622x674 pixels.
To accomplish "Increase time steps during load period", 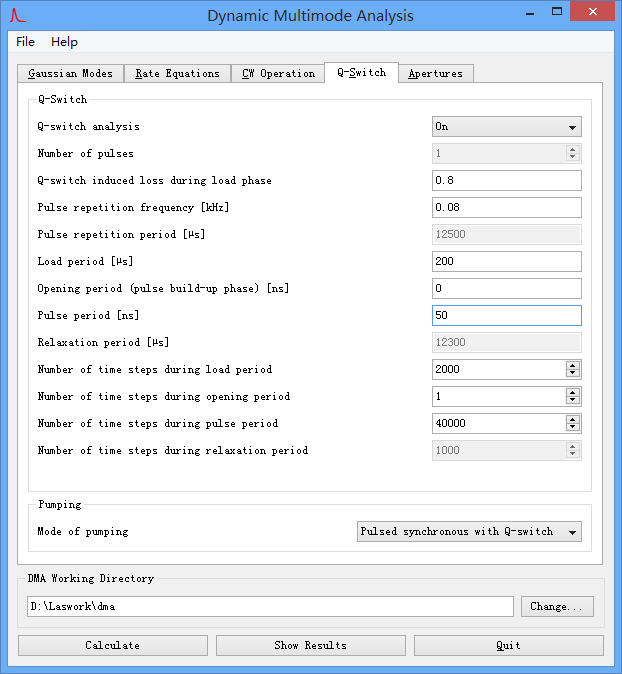I will point(572,365).
